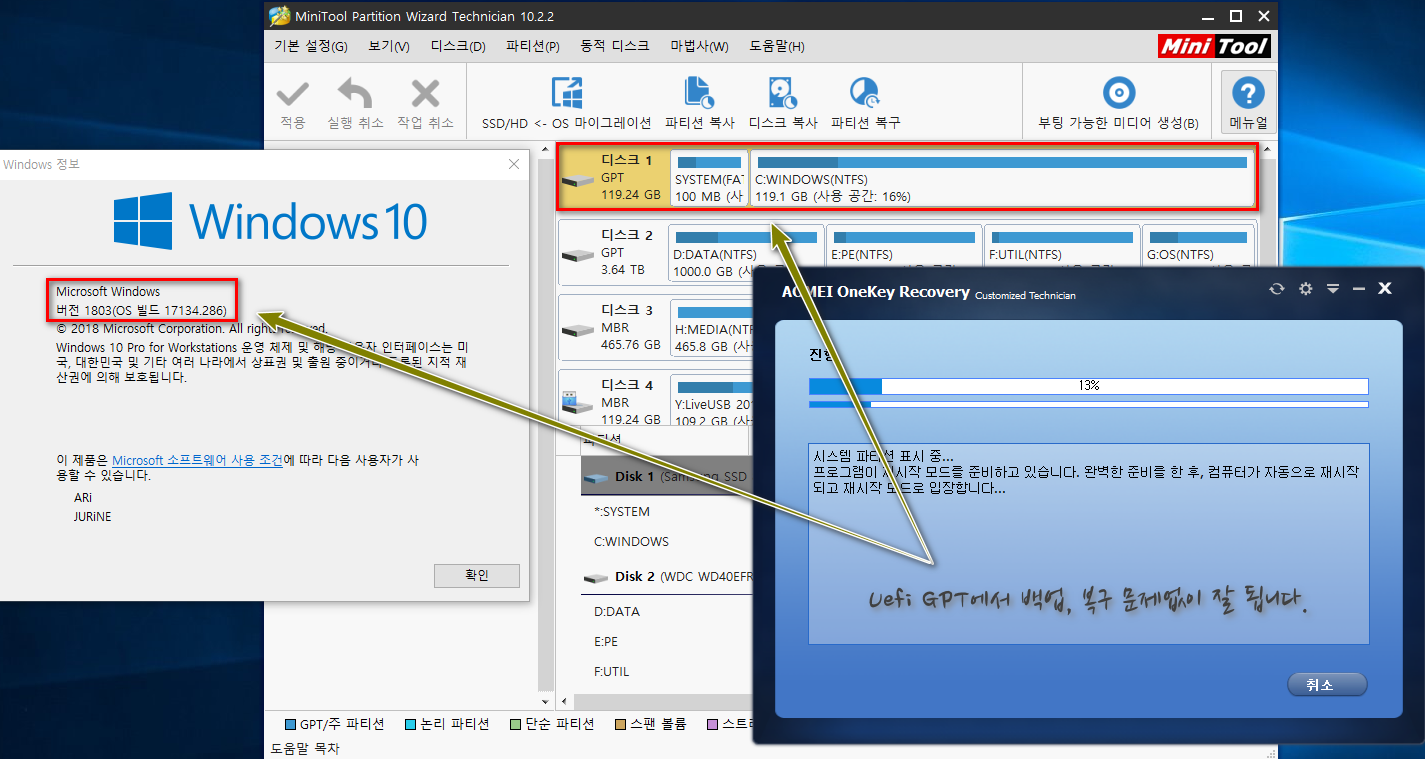Select the 디스크 2 drive icon
Screen dimensions: 1425x759
pos(577,256)
